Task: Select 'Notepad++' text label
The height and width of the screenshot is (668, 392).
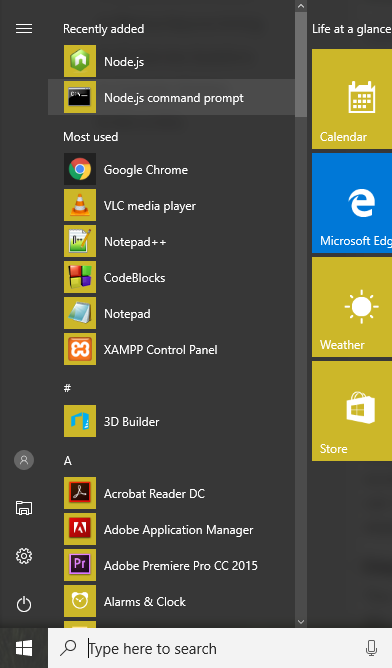Action: [x=135, y=242]
